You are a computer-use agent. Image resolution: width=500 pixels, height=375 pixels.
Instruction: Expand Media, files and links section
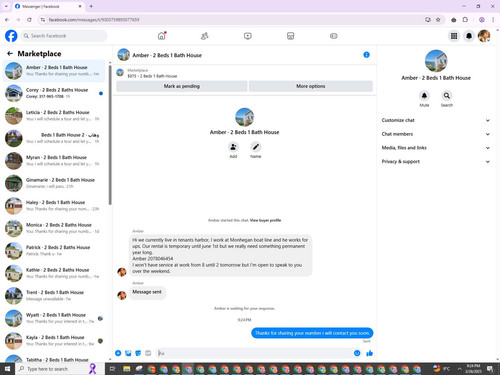[436, 148]
